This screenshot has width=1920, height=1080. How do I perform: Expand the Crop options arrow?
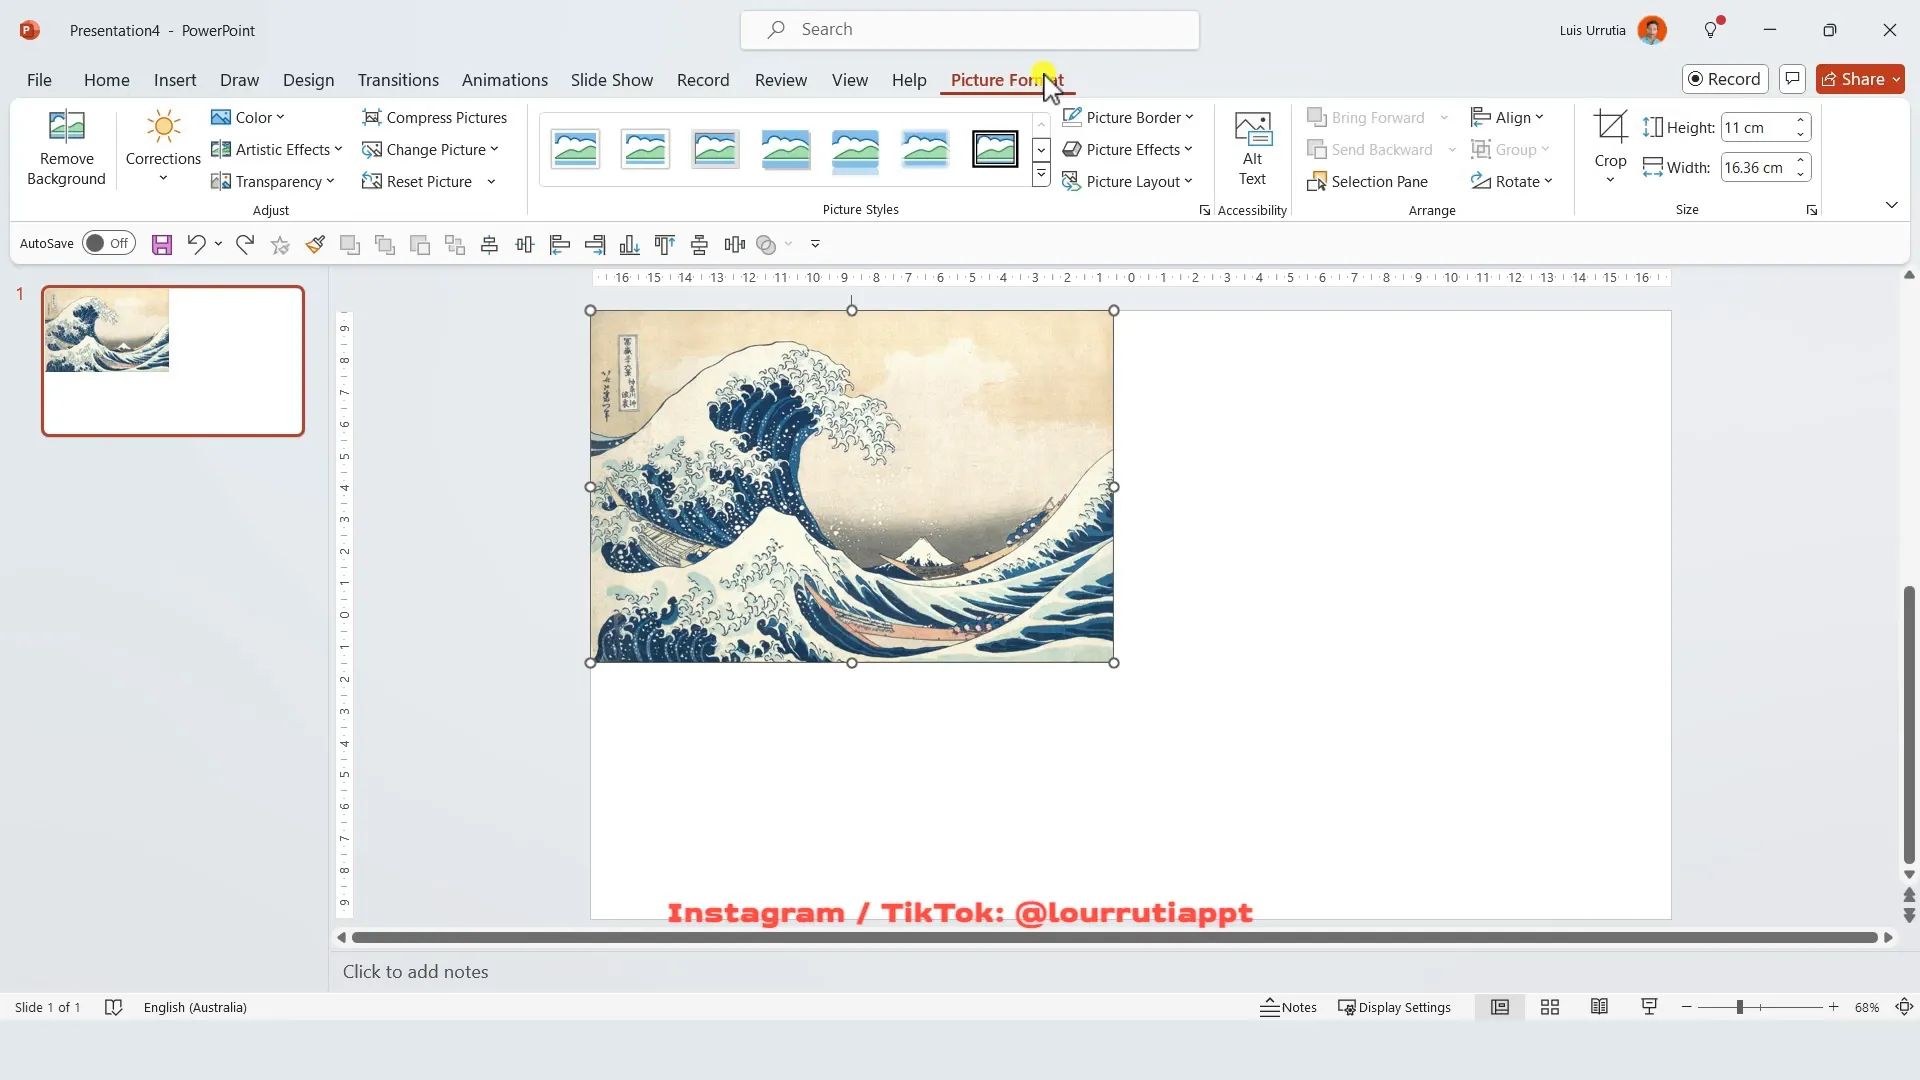point(1610,180)
